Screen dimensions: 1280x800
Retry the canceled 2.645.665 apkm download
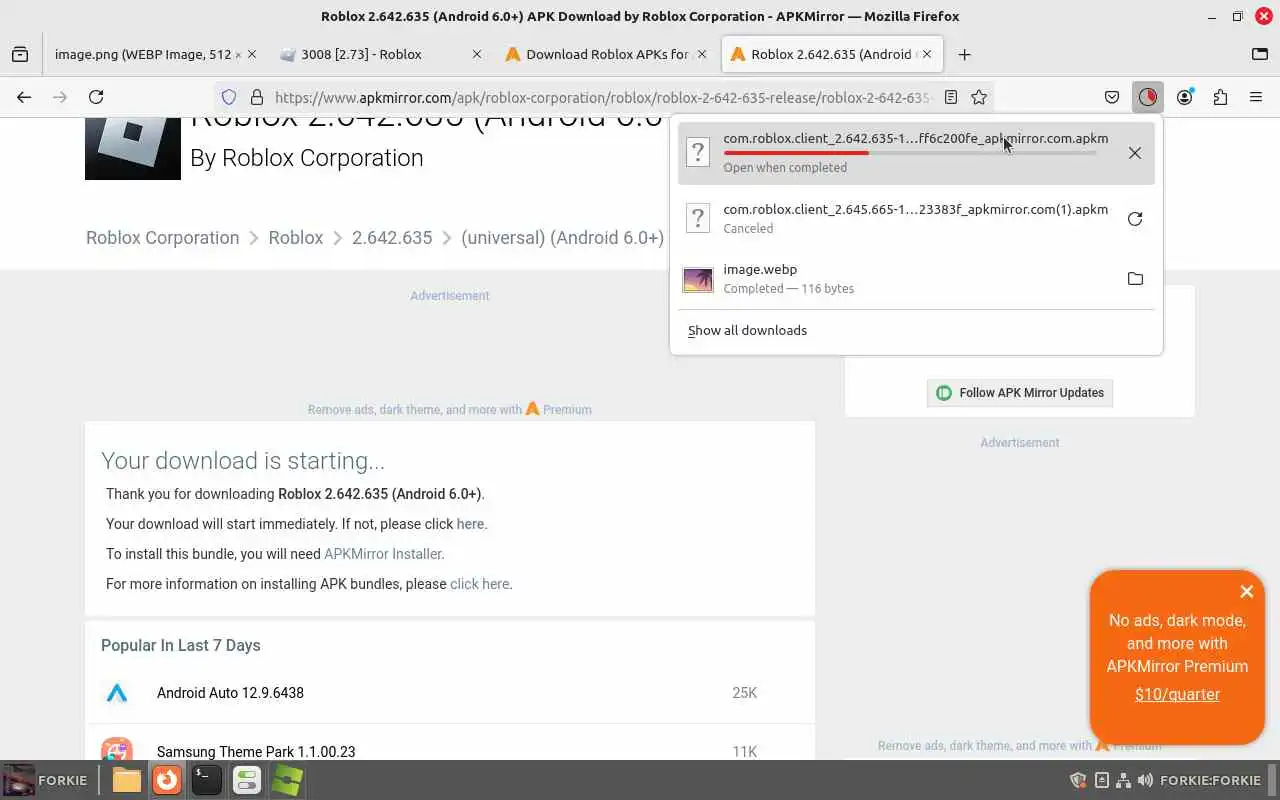click(x=1135, y=219)
